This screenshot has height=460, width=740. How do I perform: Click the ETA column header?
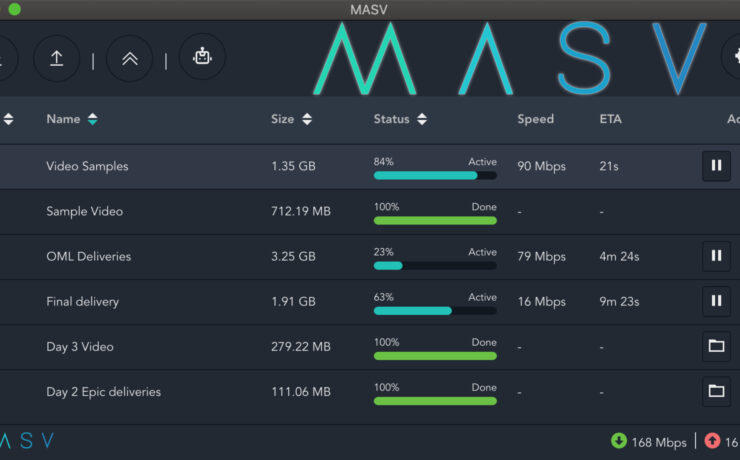610,119
